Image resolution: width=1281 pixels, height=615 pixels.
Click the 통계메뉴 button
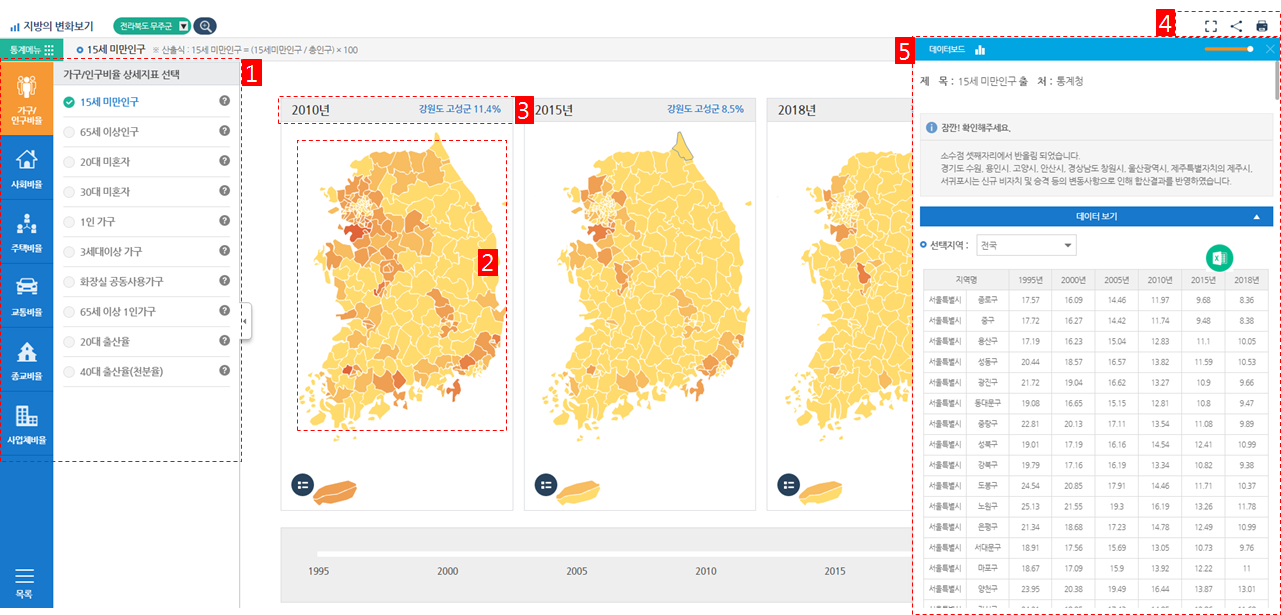(x=31, y=48)
